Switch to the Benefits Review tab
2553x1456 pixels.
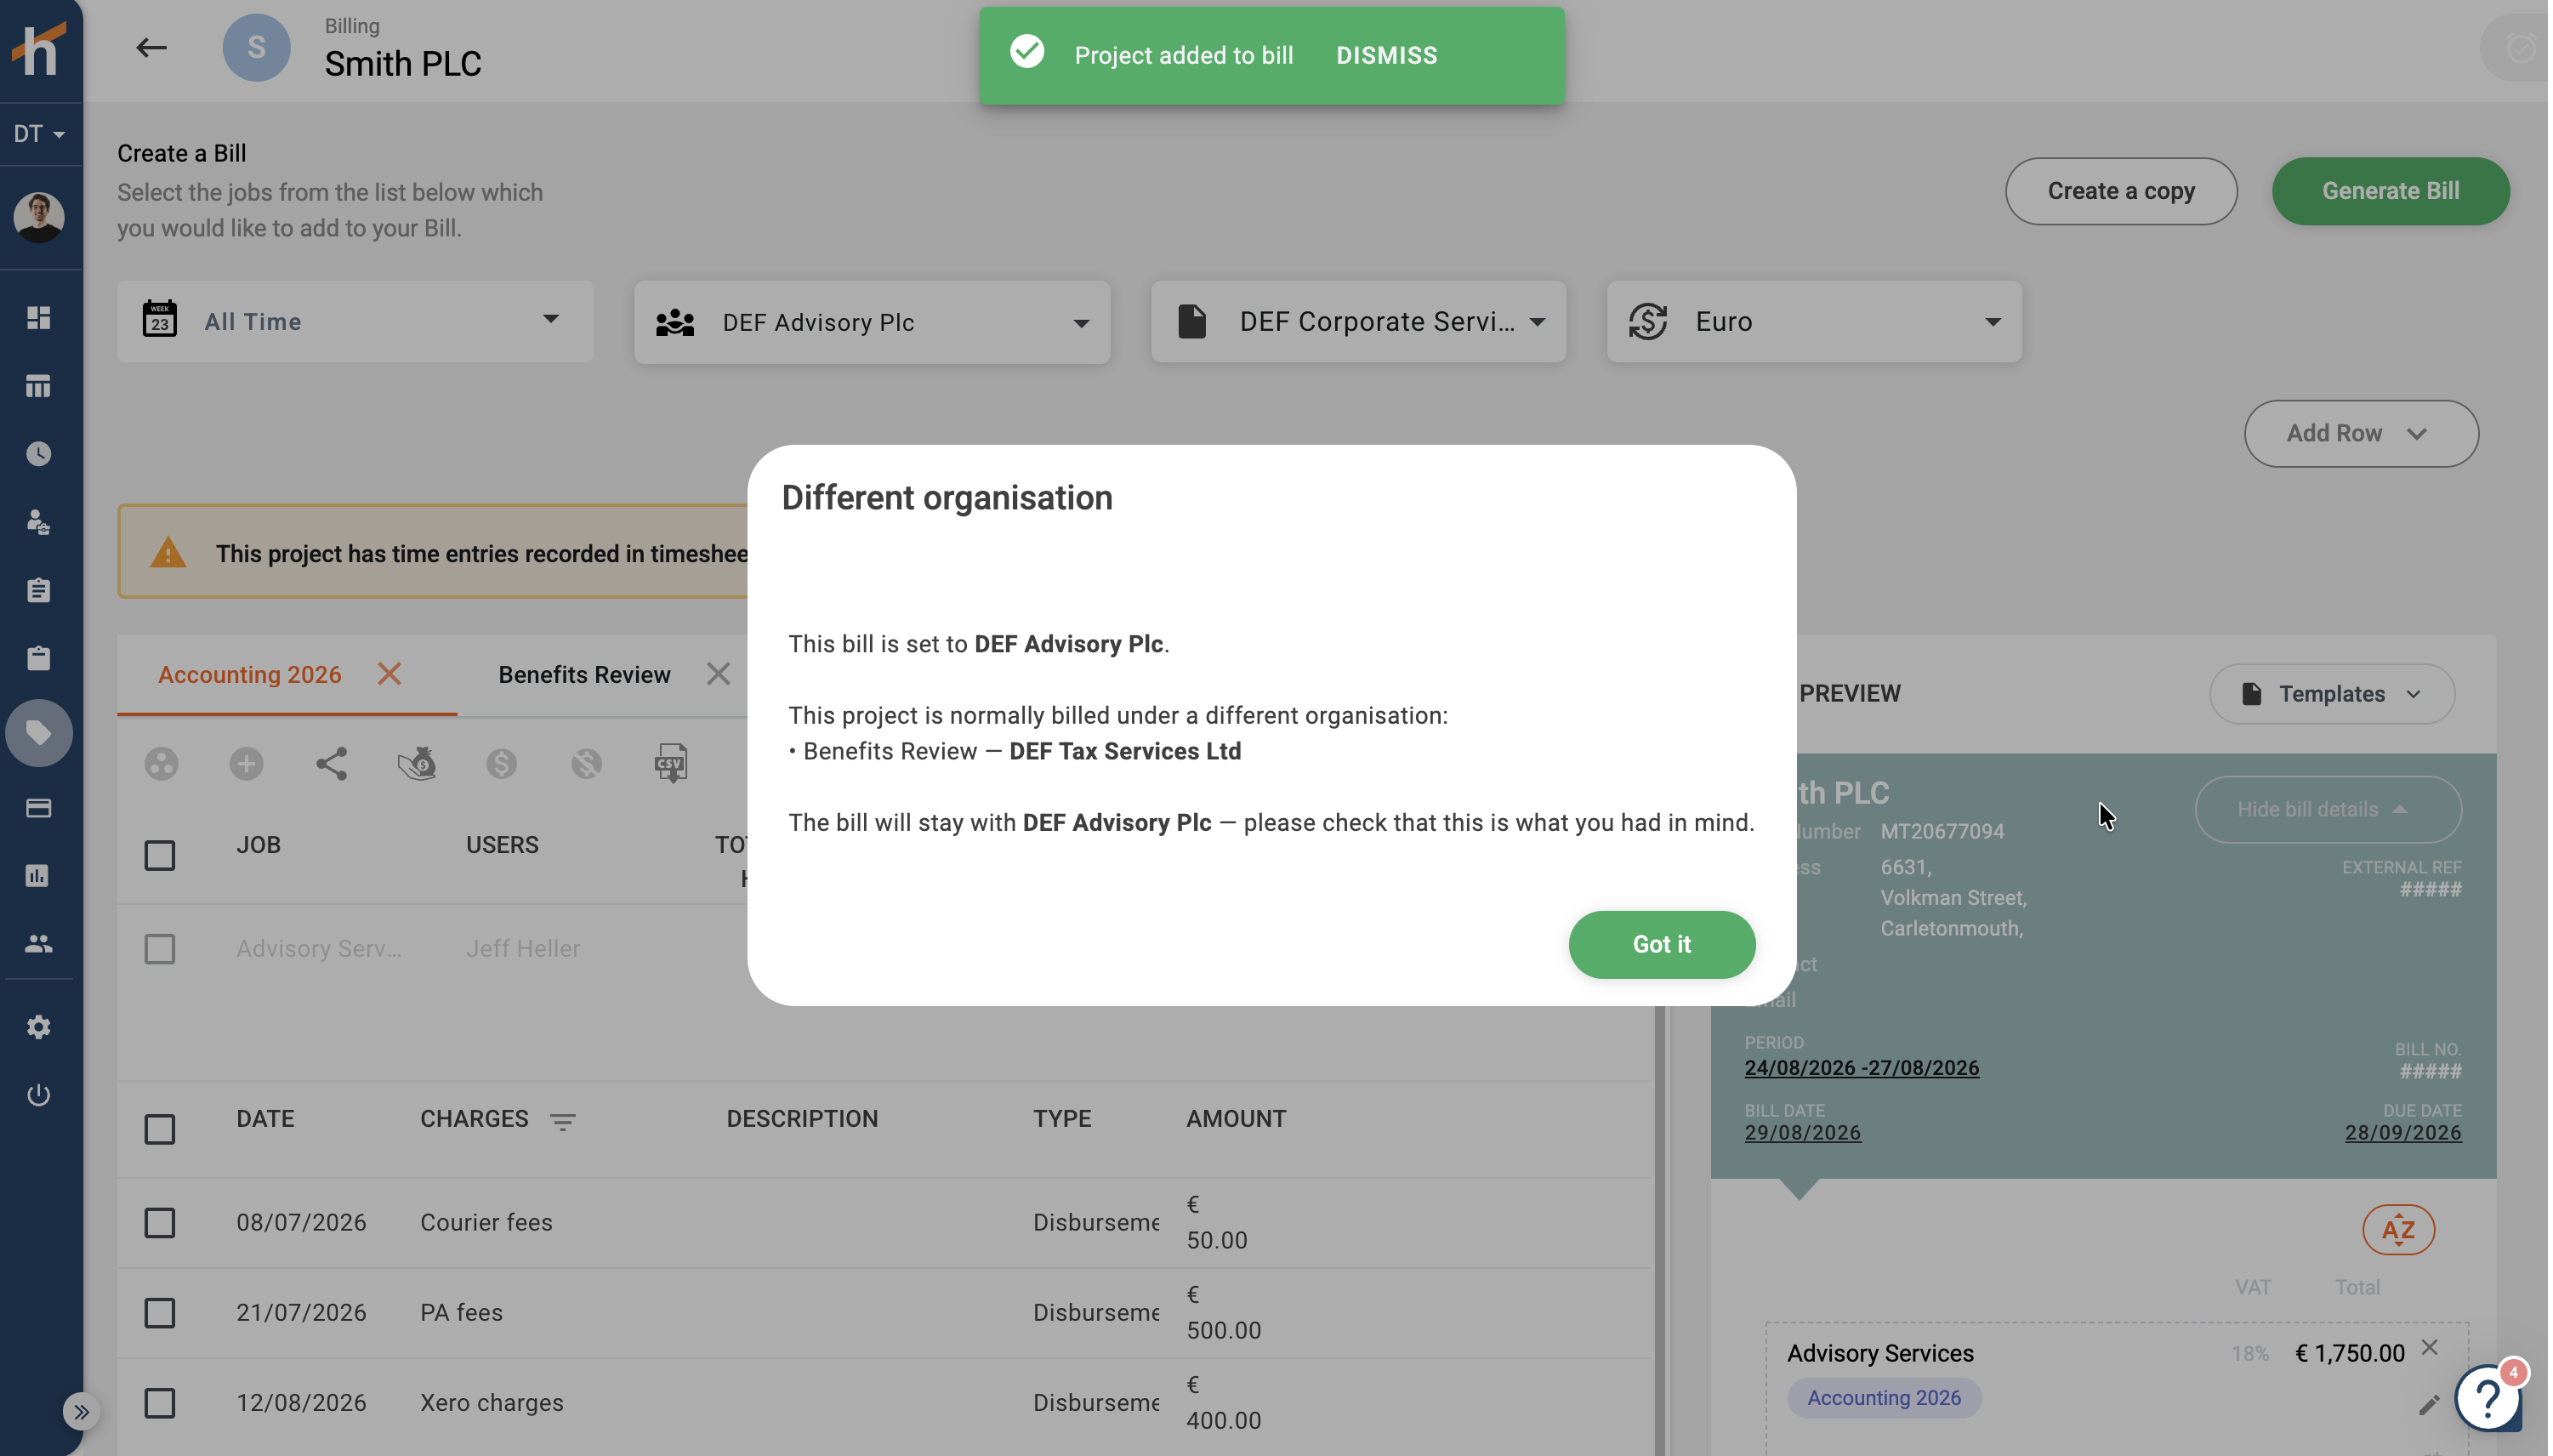tap(584, 674)
